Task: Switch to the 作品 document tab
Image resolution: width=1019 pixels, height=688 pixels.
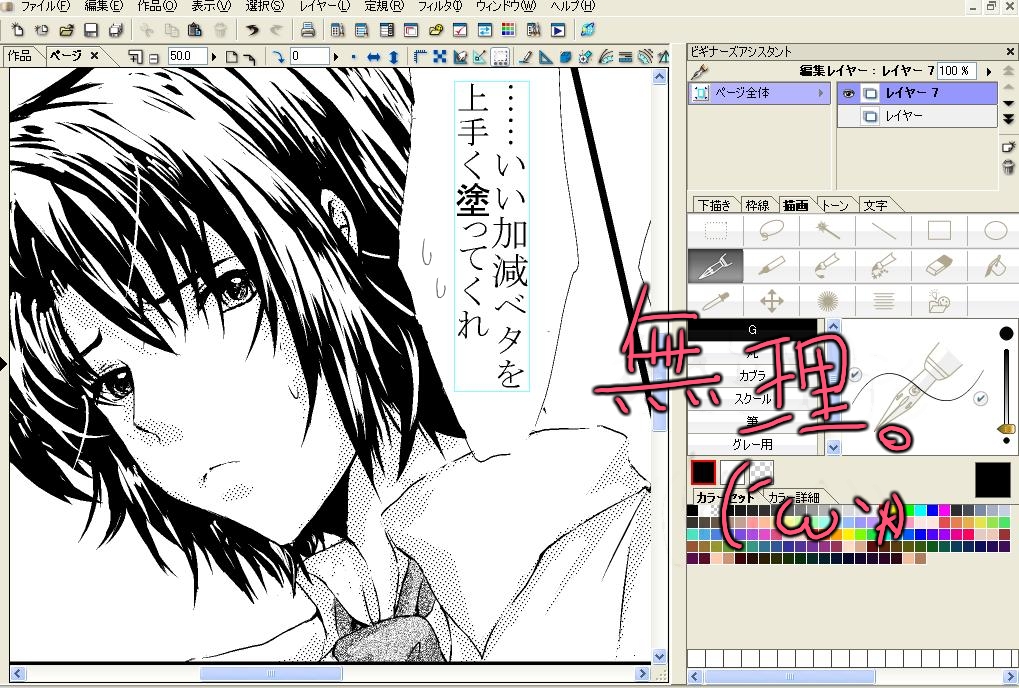Action: (19, 56)
